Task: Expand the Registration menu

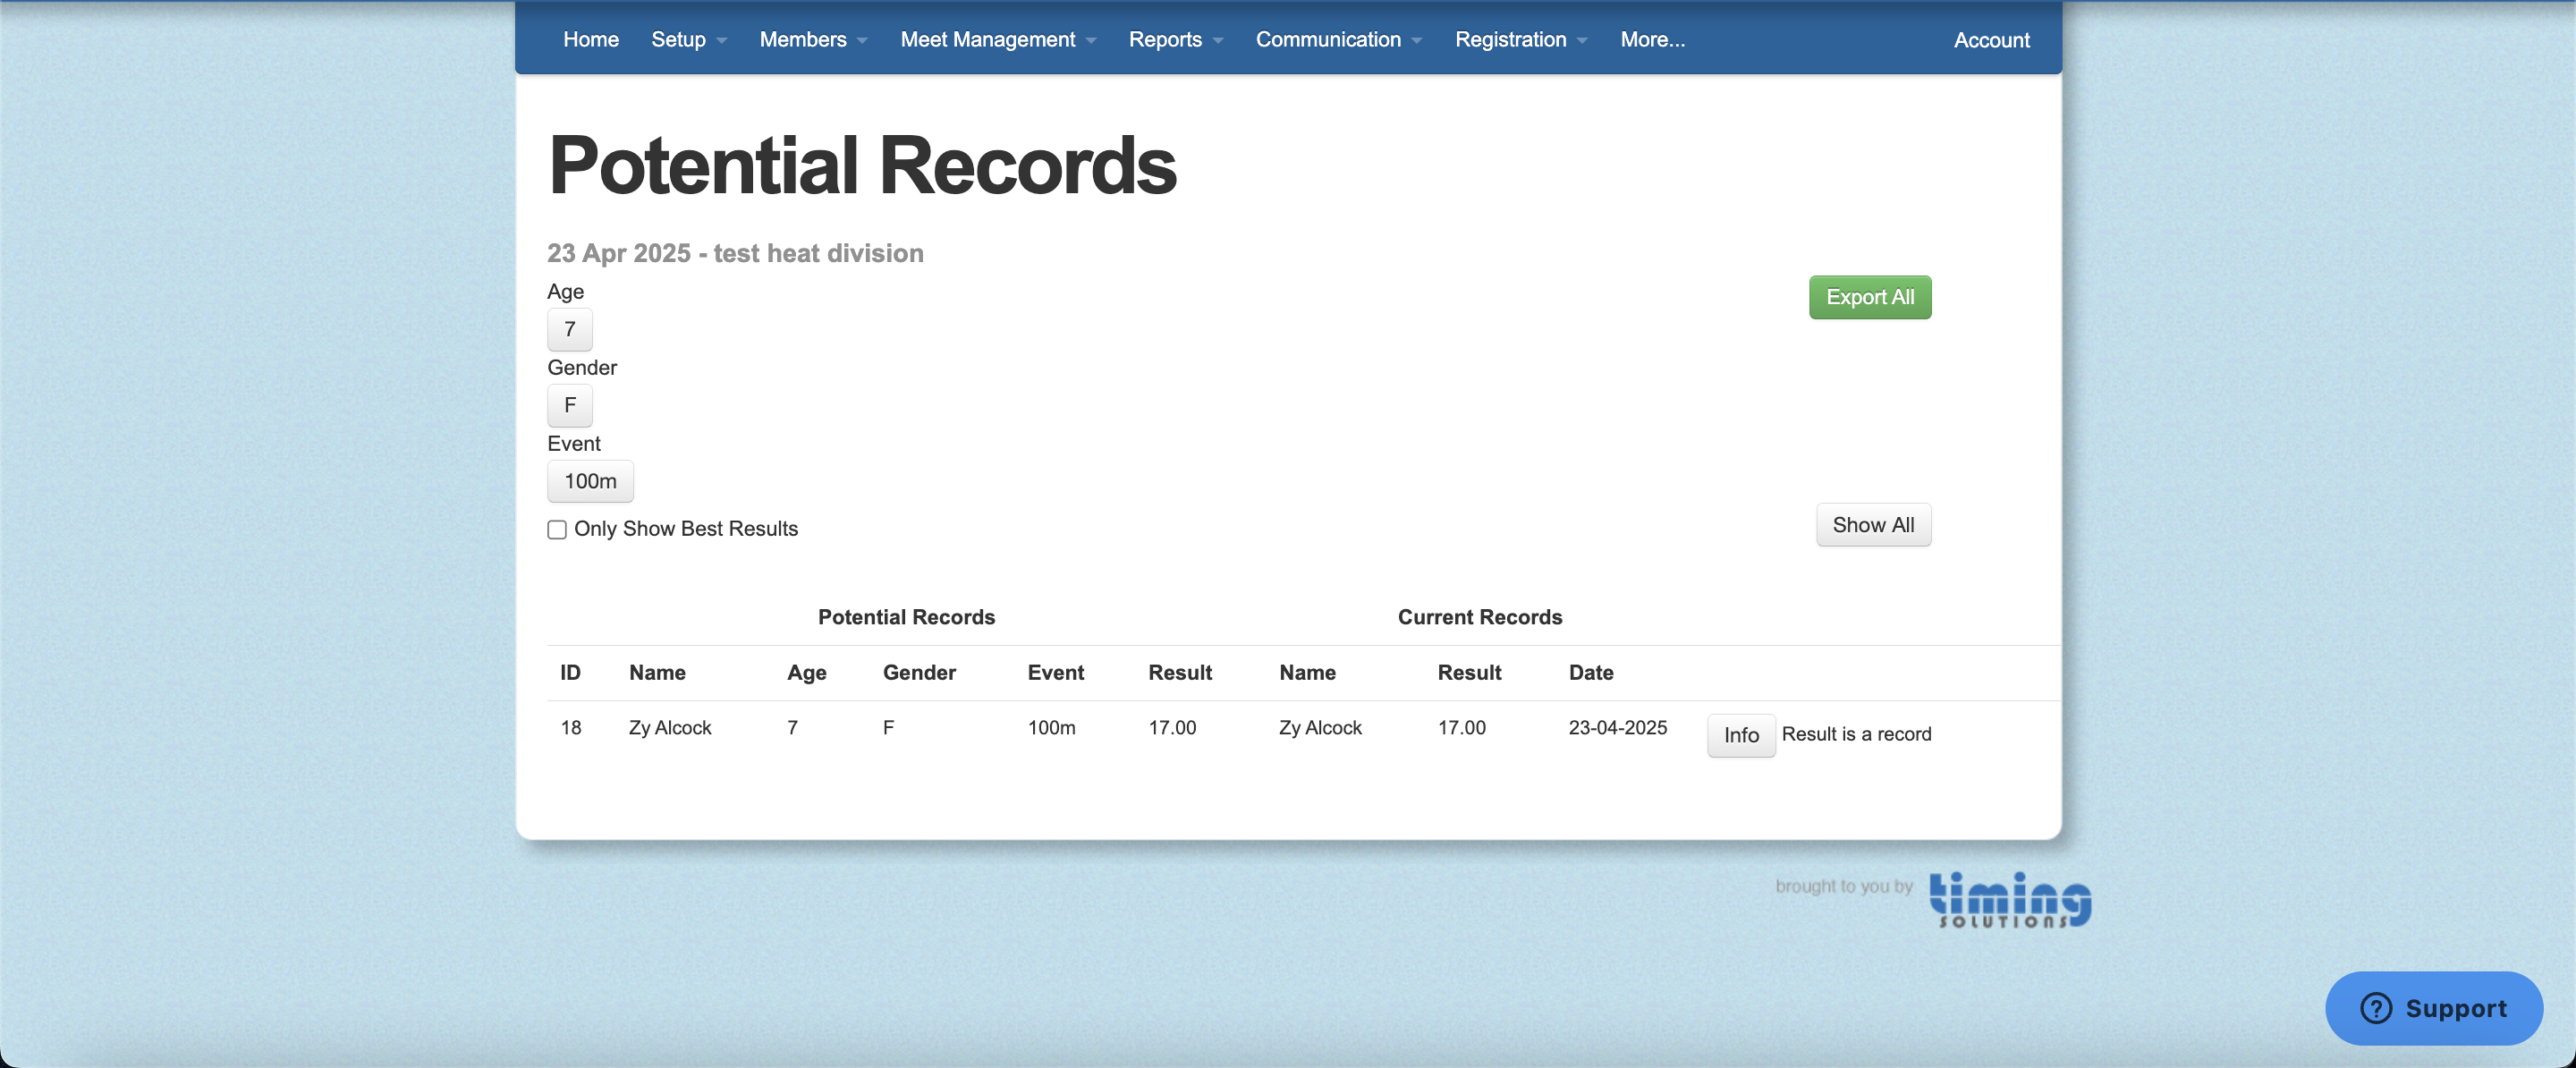Action: (x=1521, y=39)
